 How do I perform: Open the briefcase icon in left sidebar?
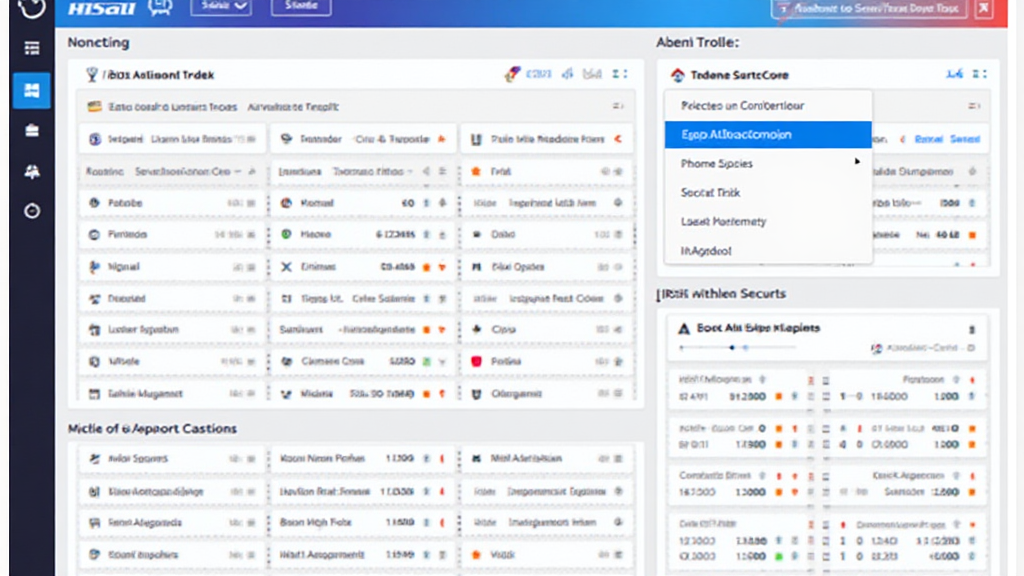click(x=32, y=131)
